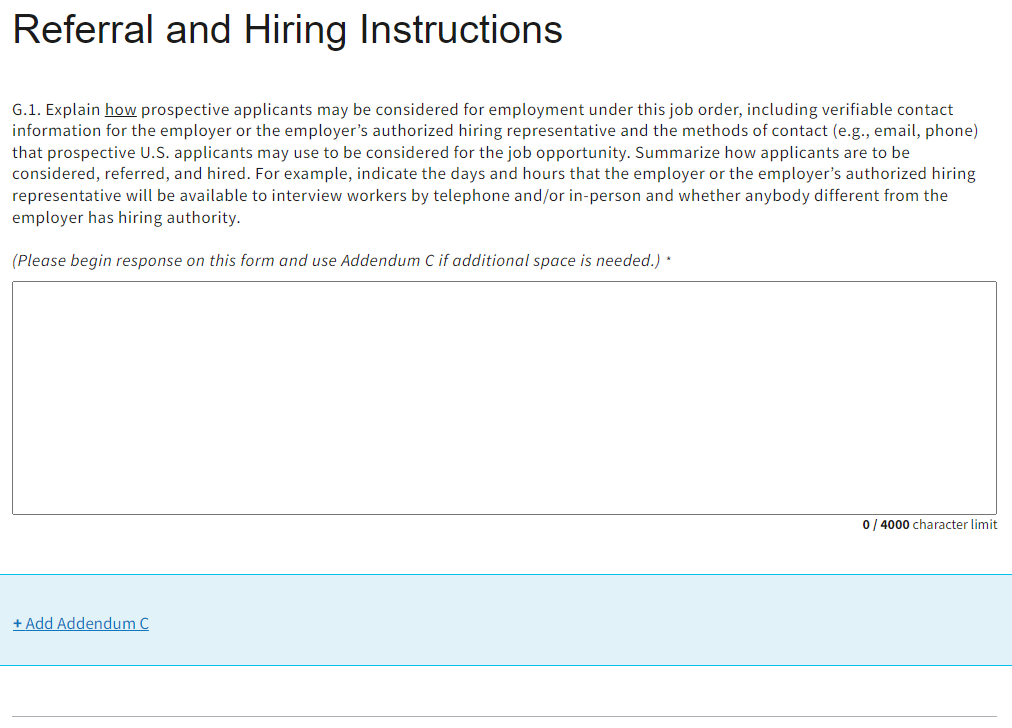1012x728 pixels.
Task: Click the phrase "considered, referred, and hired"
Action: [x=128, y=174]
